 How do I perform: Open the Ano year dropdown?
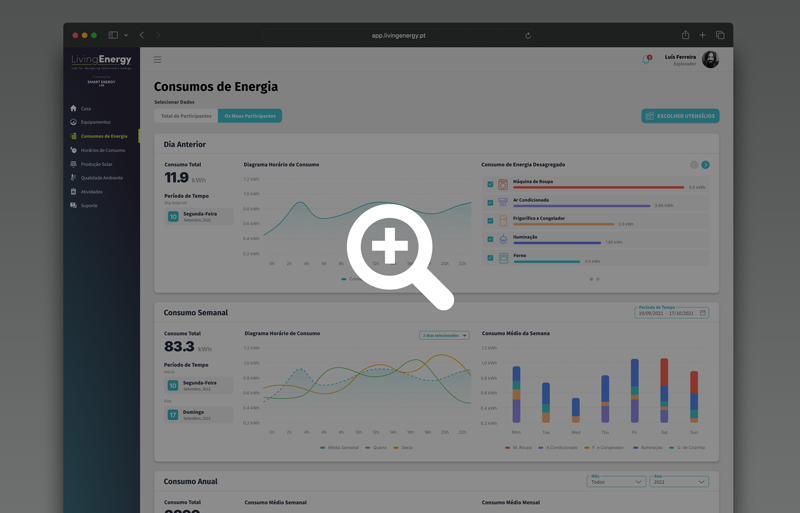click(679, 482)
